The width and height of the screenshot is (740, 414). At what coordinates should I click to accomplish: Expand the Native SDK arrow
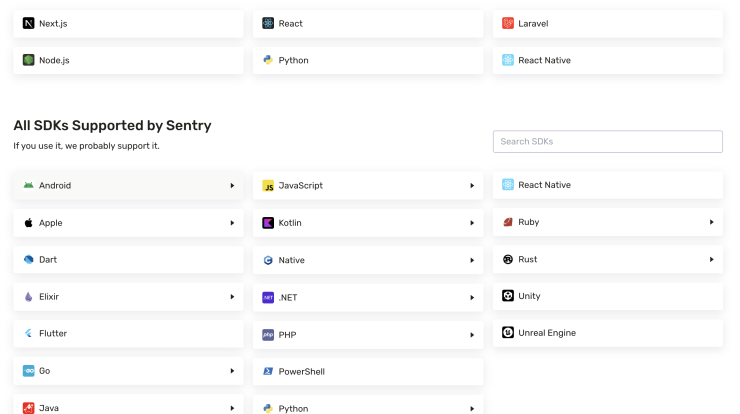472,260
